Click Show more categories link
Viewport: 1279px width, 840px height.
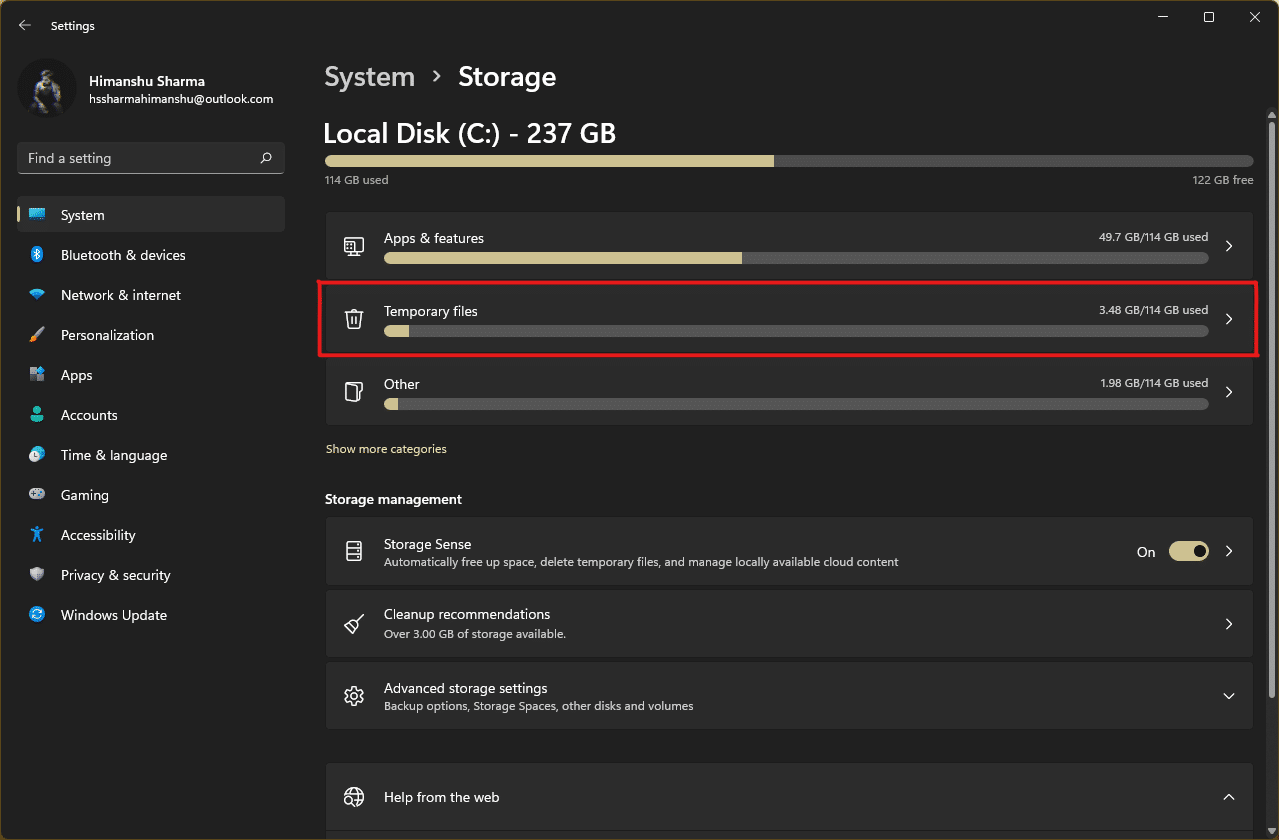coord(386,449)
